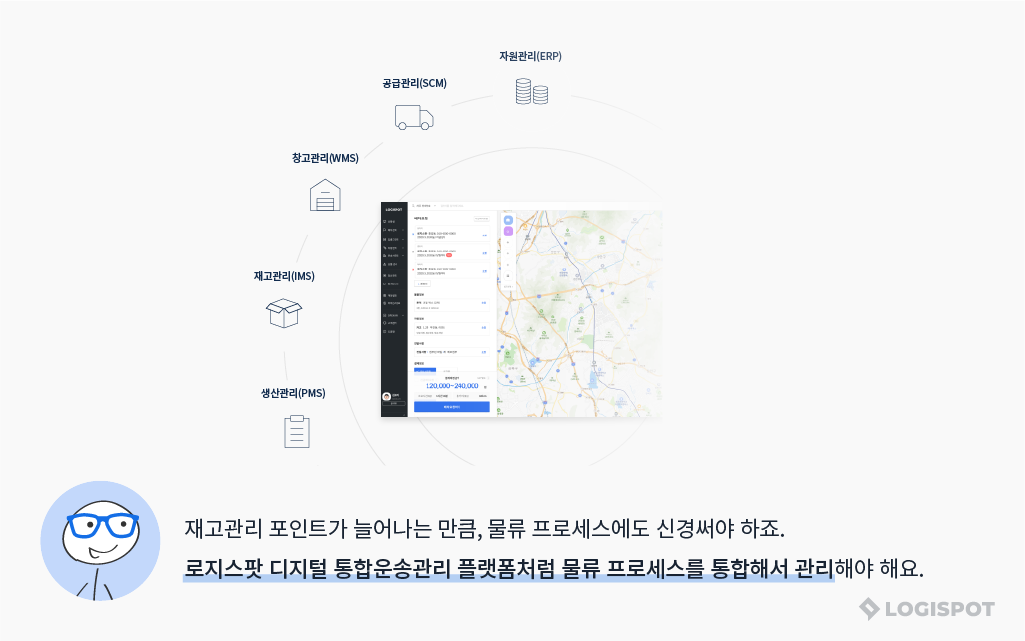Select the blue highlighted payment tab
Viewport: 1025px width, 641px height.
pos(425,370)
